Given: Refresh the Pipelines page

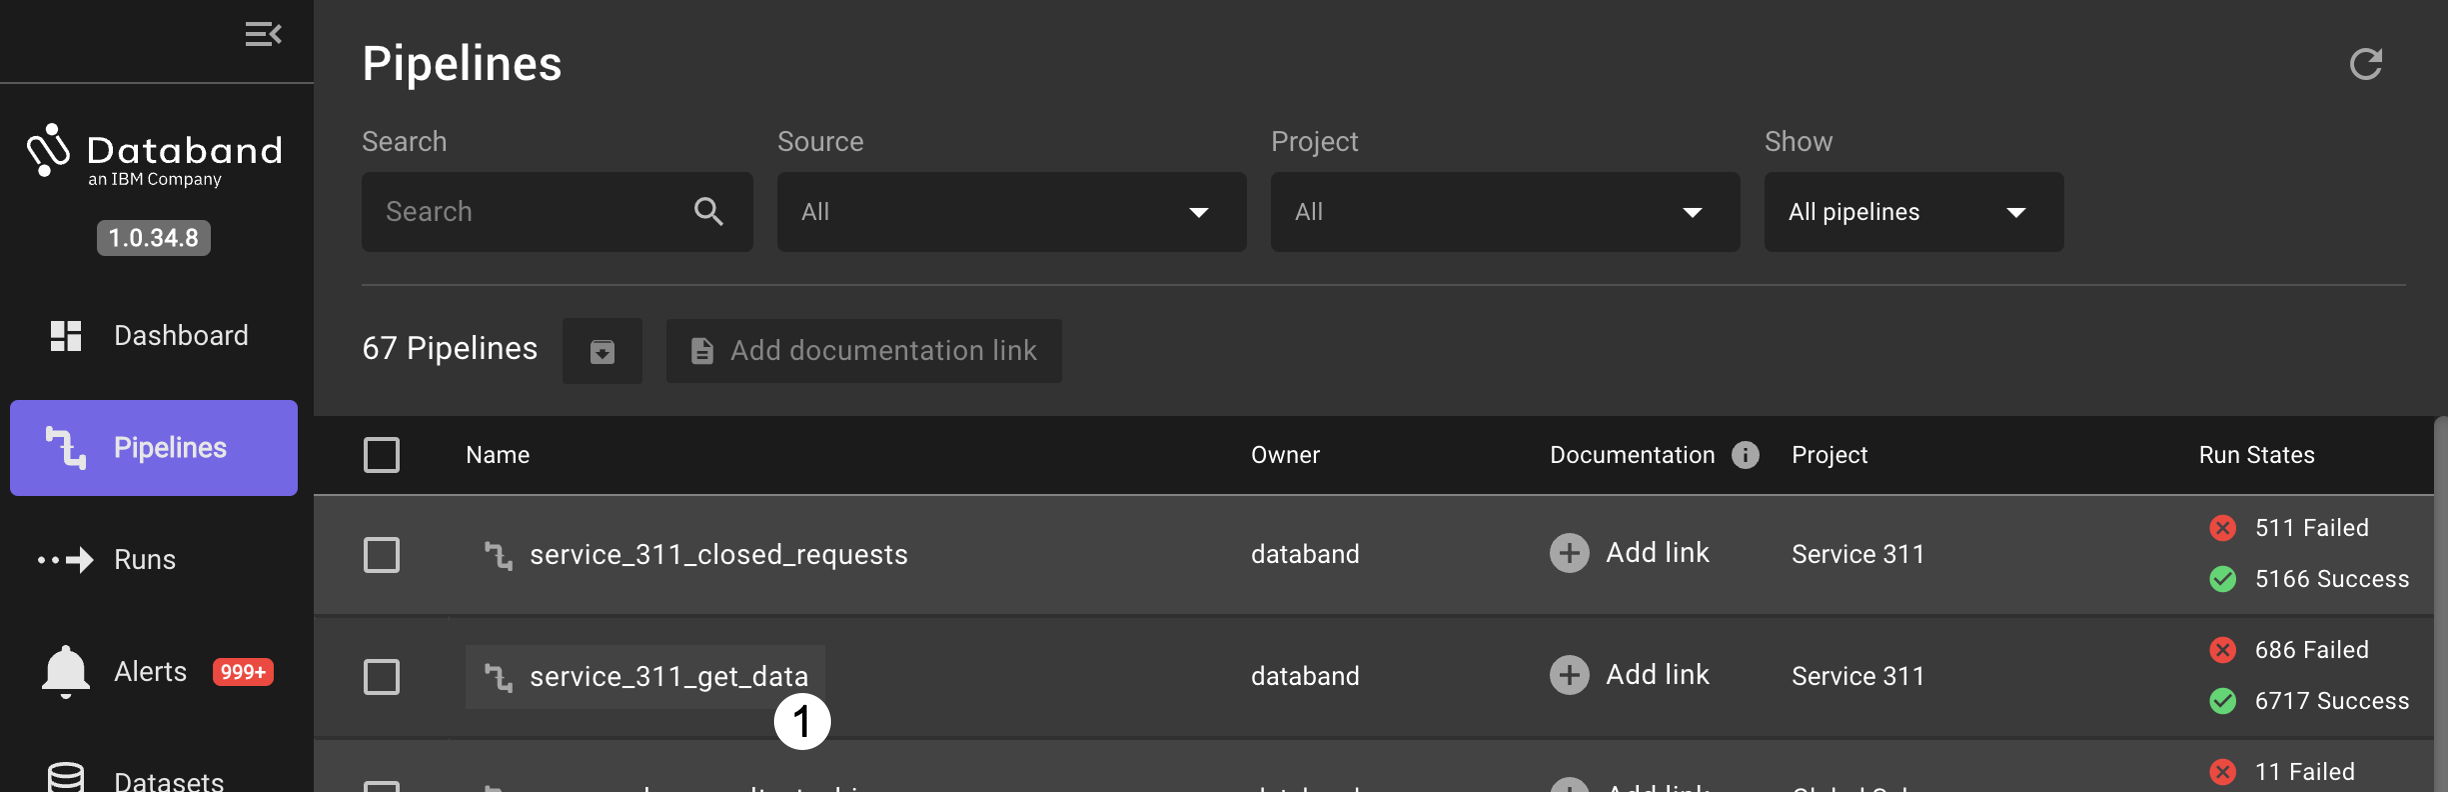Looking at the screenshot, I should tap(2366, 64).
